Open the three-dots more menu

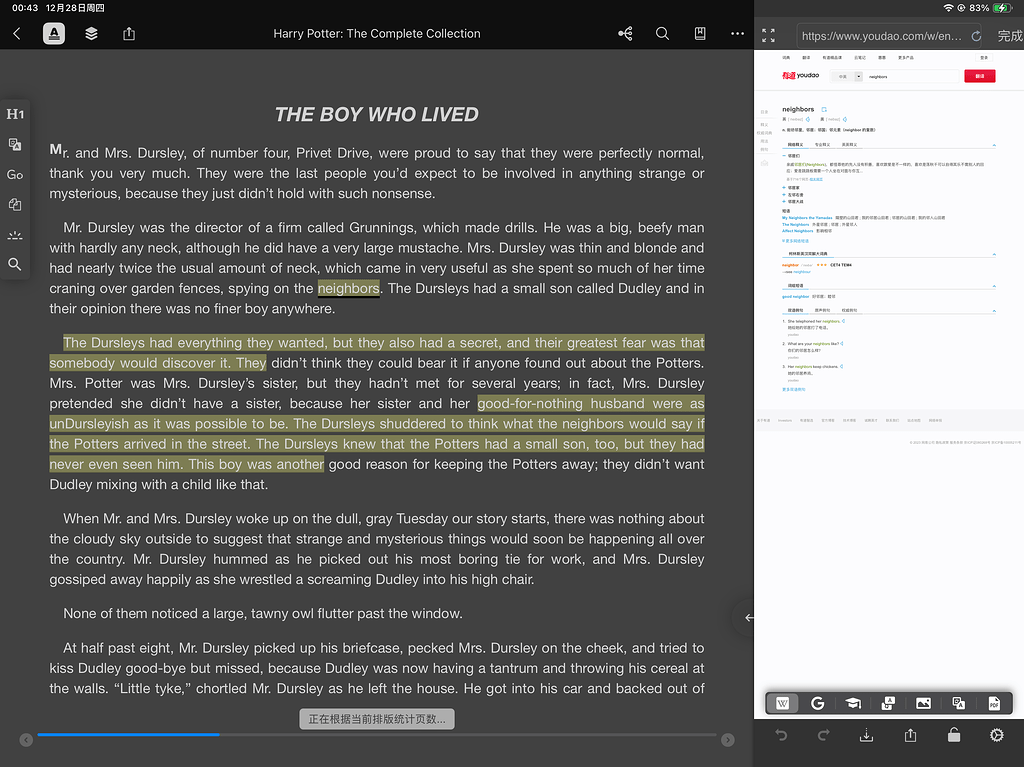tap(738, 34)
